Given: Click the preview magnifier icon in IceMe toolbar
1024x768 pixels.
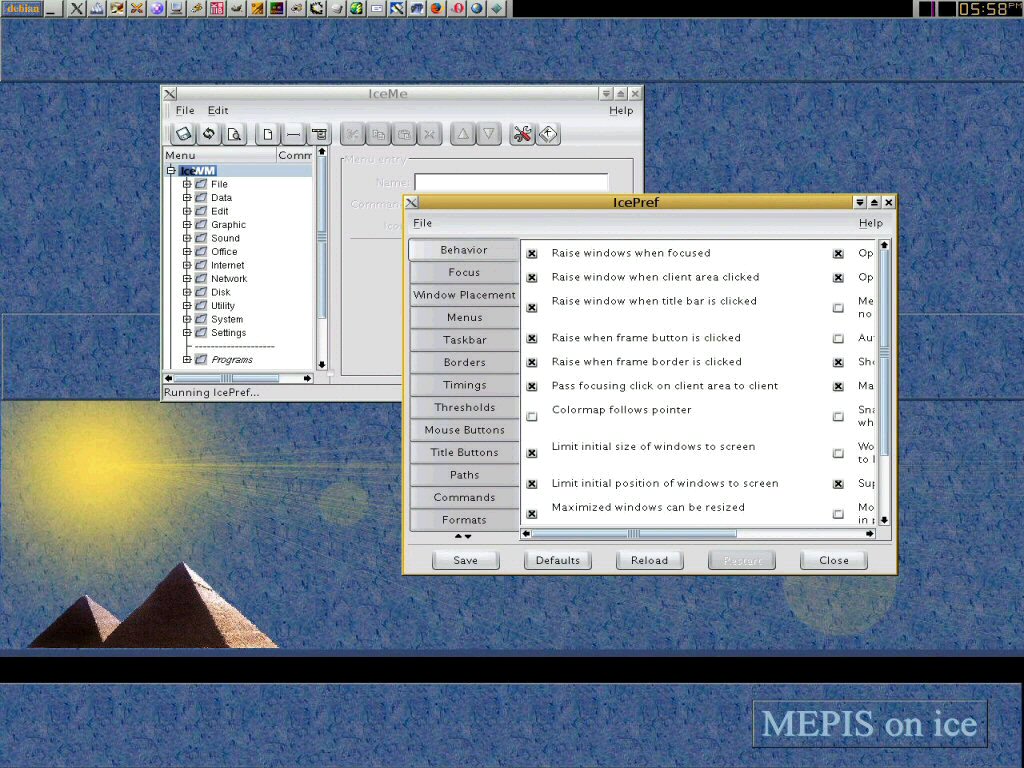Looking at the screenshot, I should click(x=234, y=134).
